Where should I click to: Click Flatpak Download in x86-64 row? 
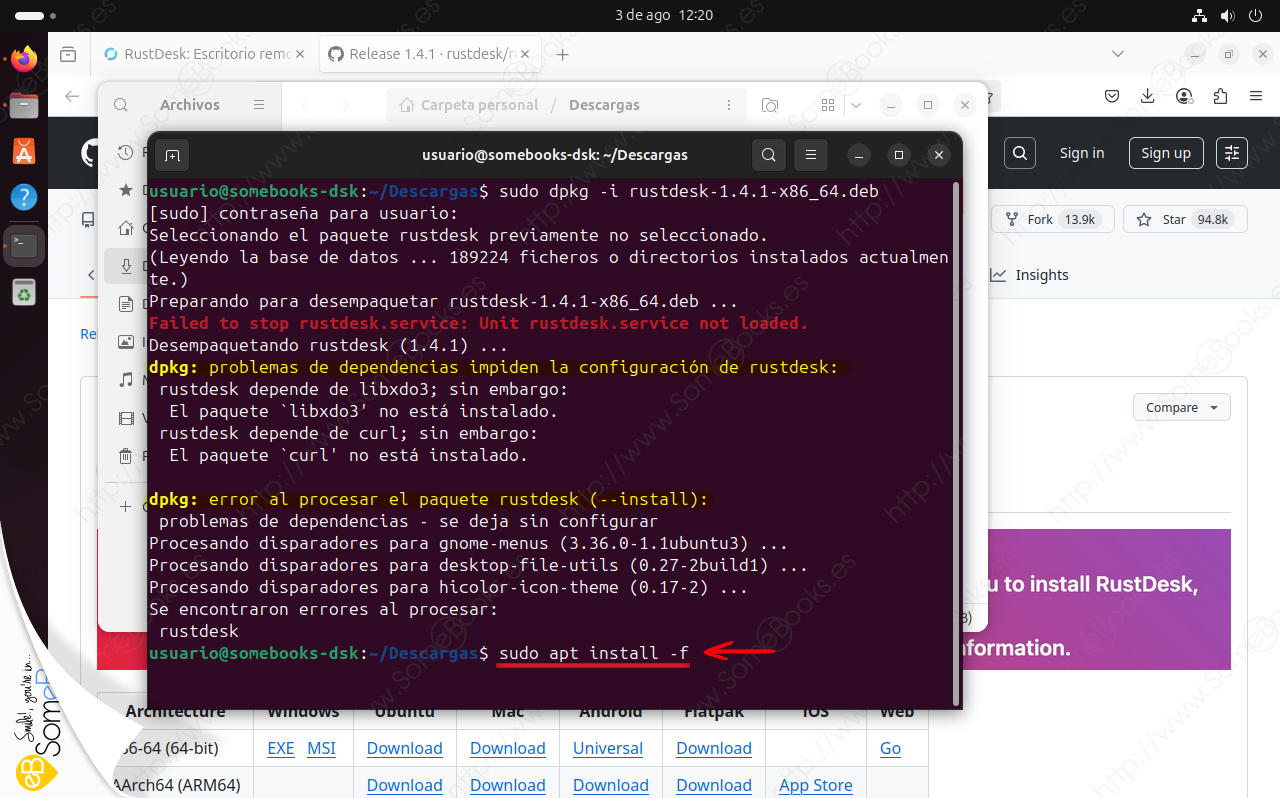tap(714, 748)
